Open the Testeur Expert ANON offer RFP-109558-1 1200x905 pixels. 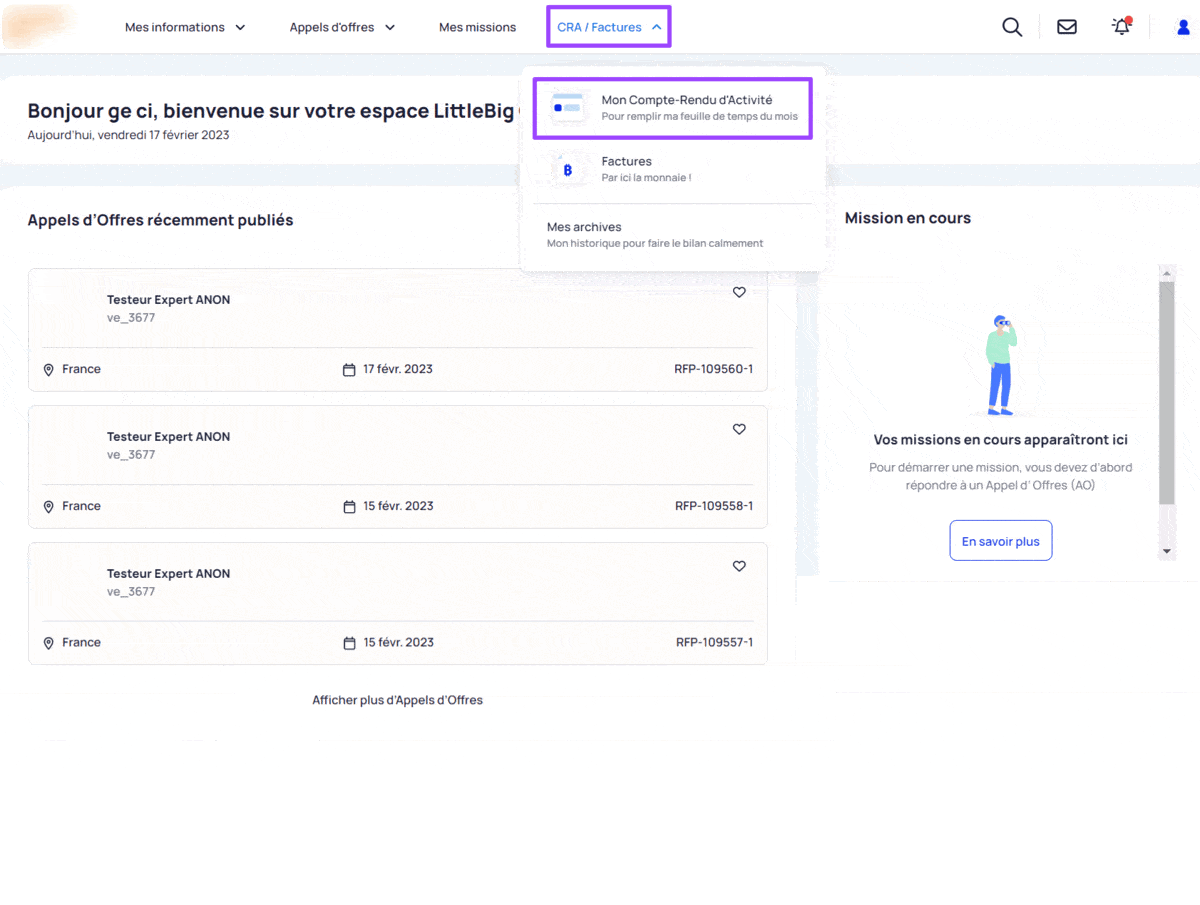[398, 466]
